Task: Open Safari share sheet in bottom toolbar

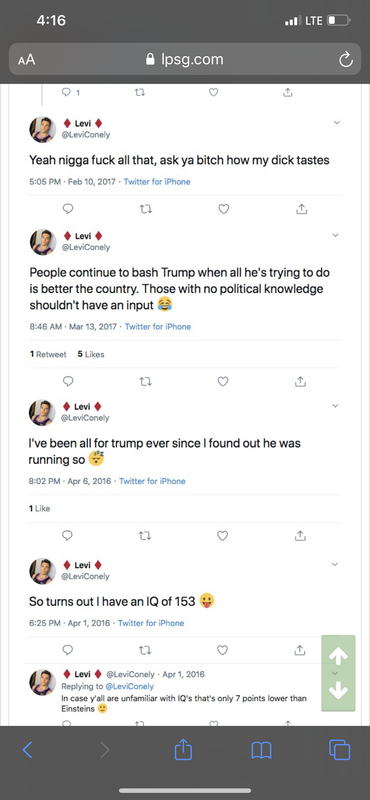Action: 183,749
